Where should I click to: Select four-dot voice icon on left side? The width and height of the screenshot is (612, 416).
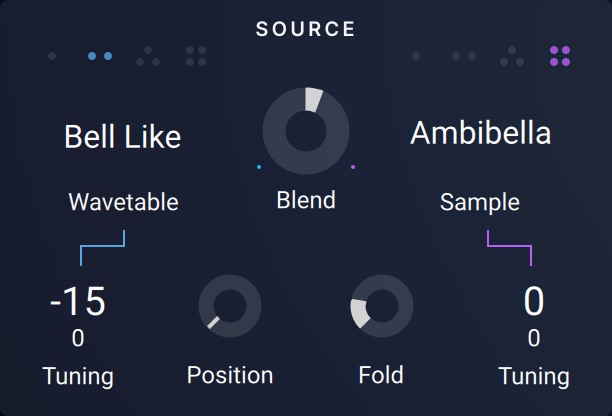coord(196,56)
